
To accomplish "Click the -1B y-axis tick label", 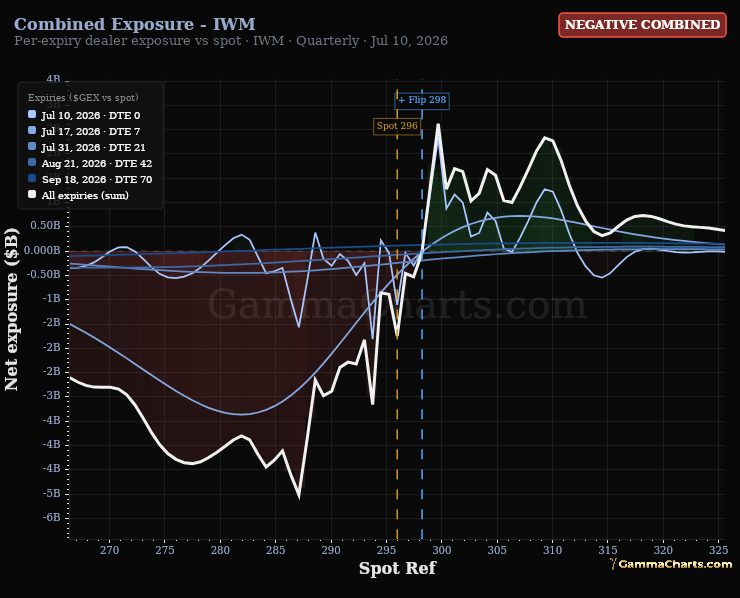I will 52,299.
